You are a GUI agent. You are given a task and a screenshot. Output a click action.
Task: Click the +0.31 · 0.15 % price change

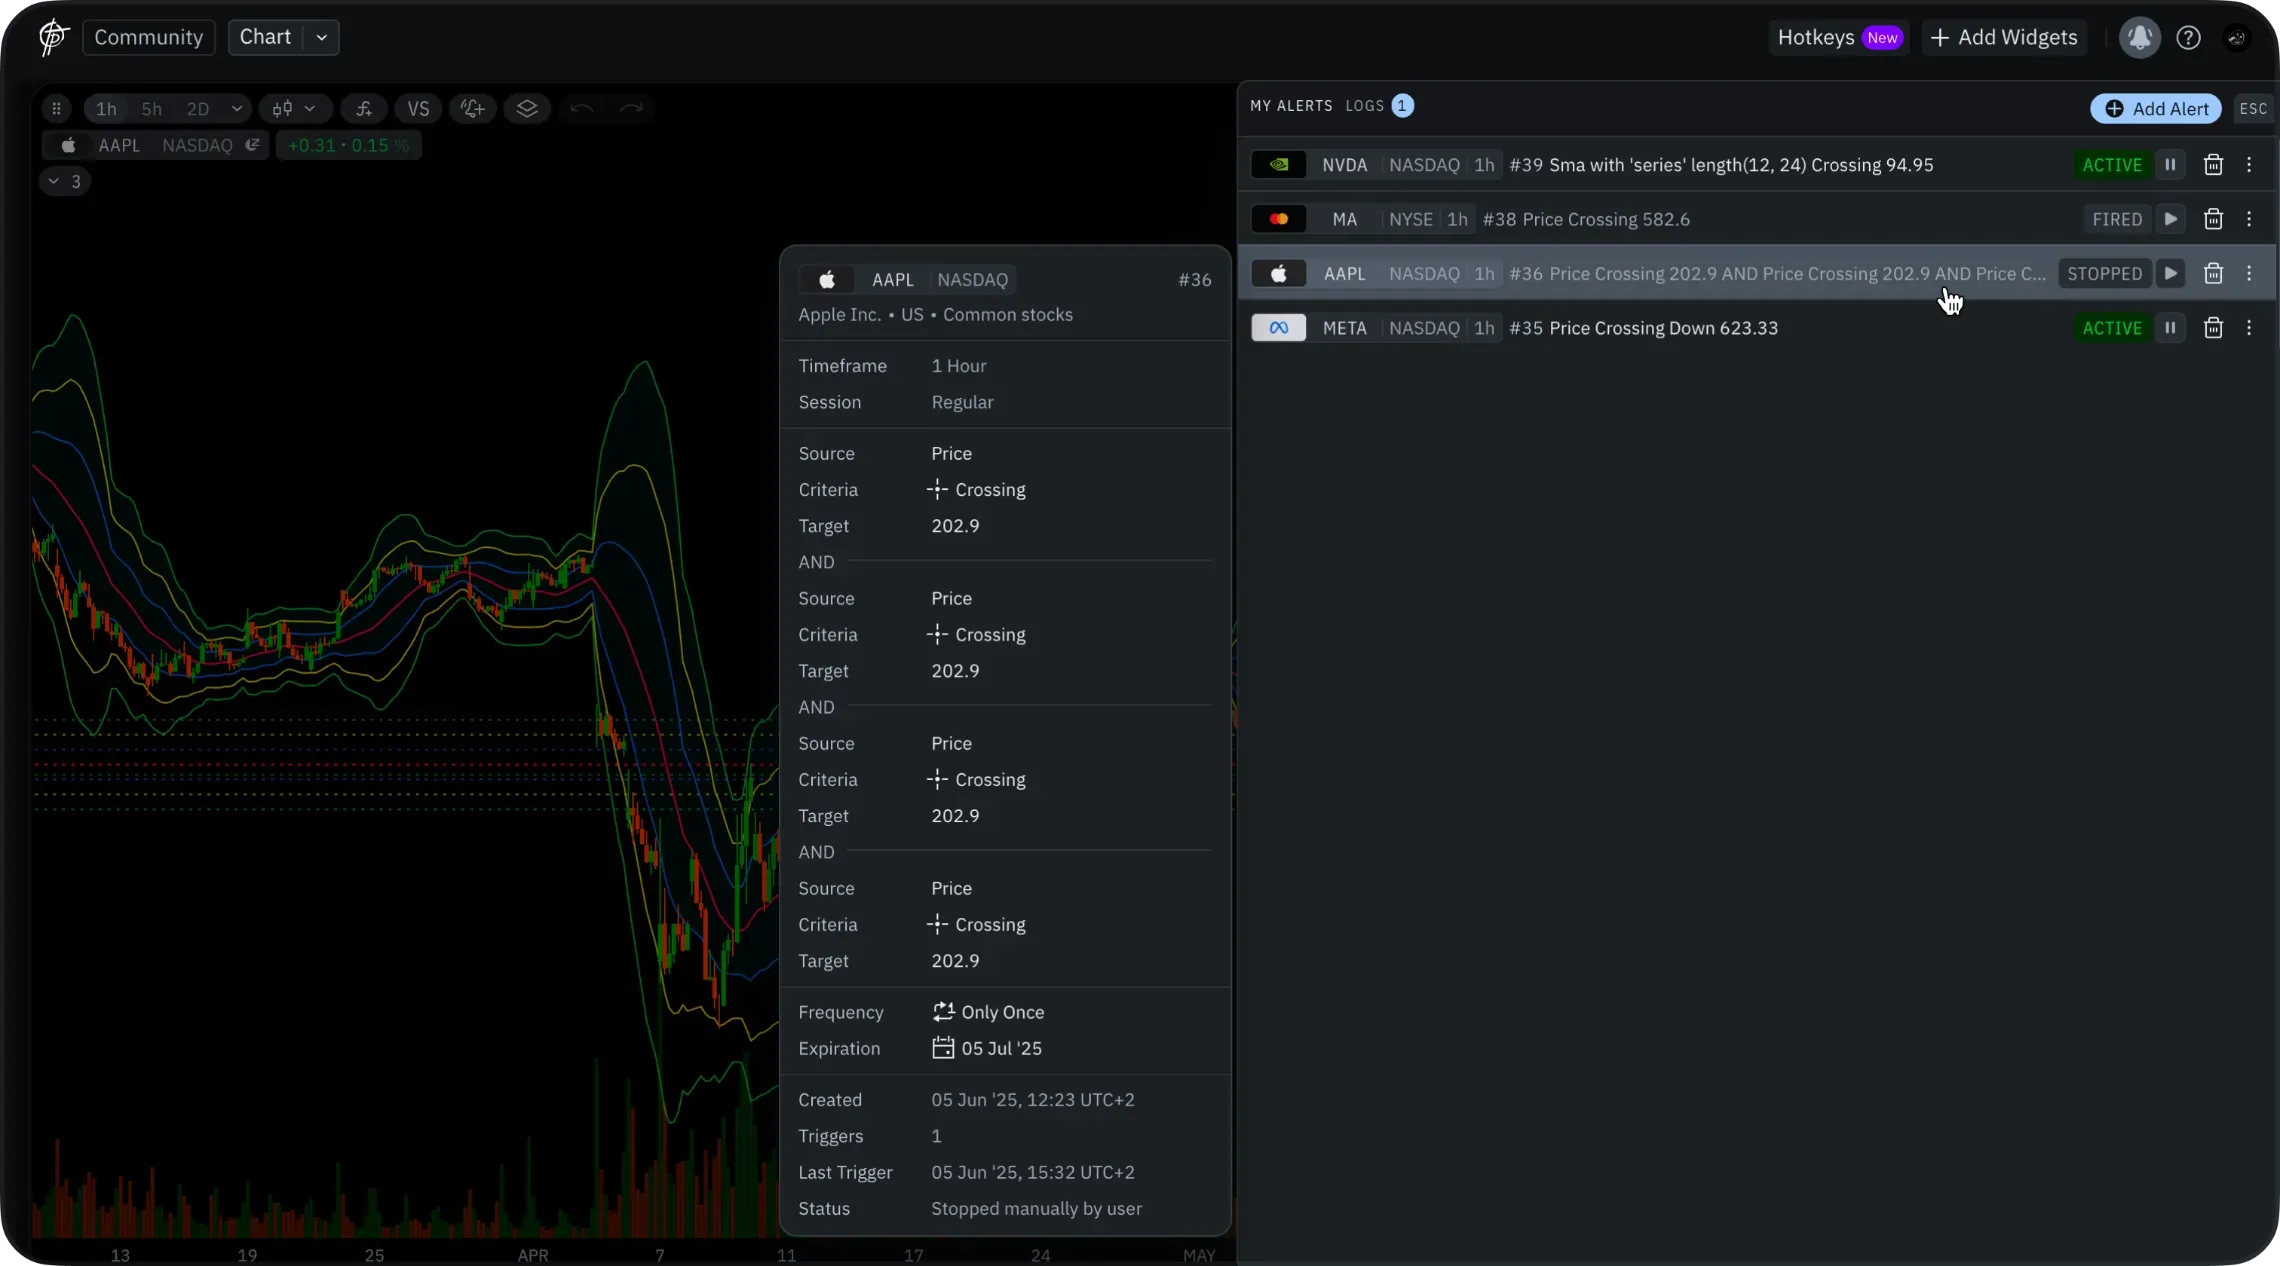tap(348, 145)
